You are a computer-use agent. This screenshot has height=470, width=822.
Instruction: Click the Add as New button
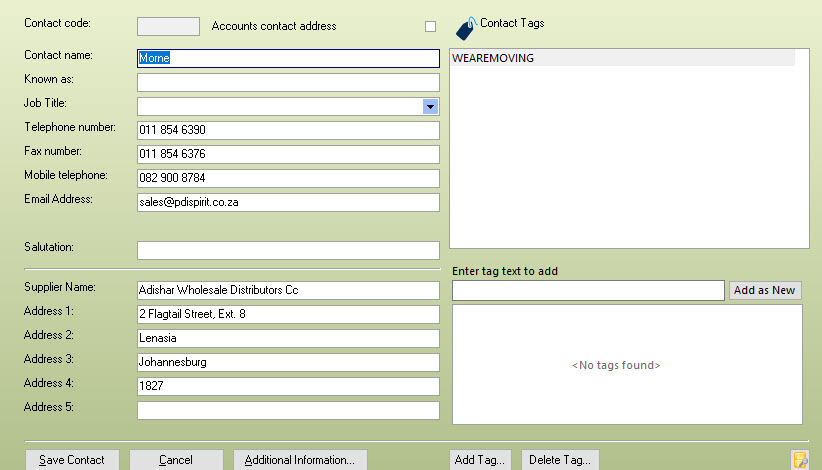pyautogui.click(x=764, y=291)
